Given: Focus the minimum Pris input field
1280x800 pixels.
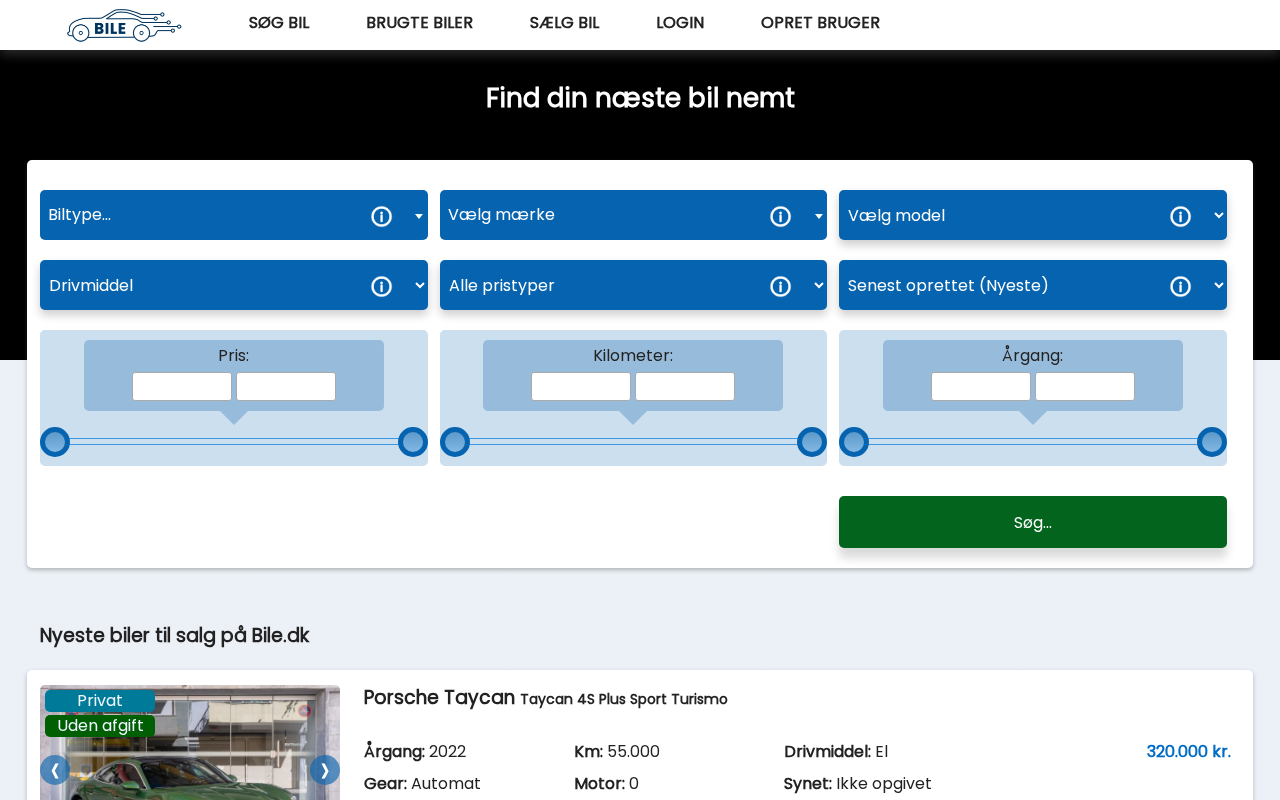Looking at the screenshot, I should (182, 387).
